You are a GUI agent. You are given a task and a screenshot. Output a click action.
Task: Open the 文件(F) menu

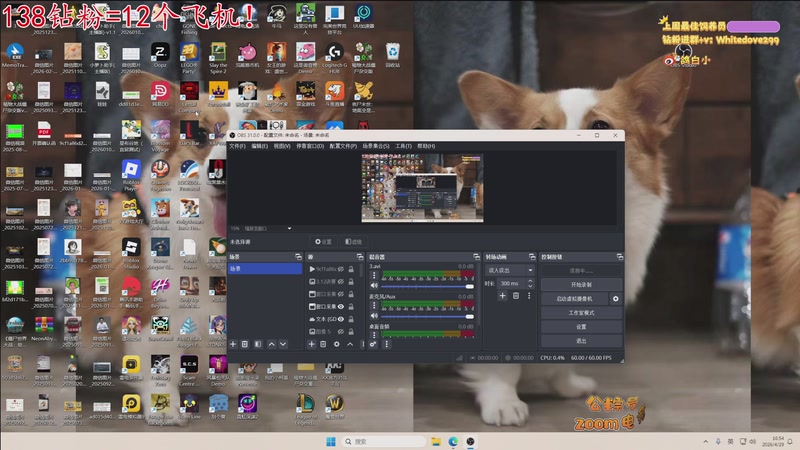click(237, 146)
